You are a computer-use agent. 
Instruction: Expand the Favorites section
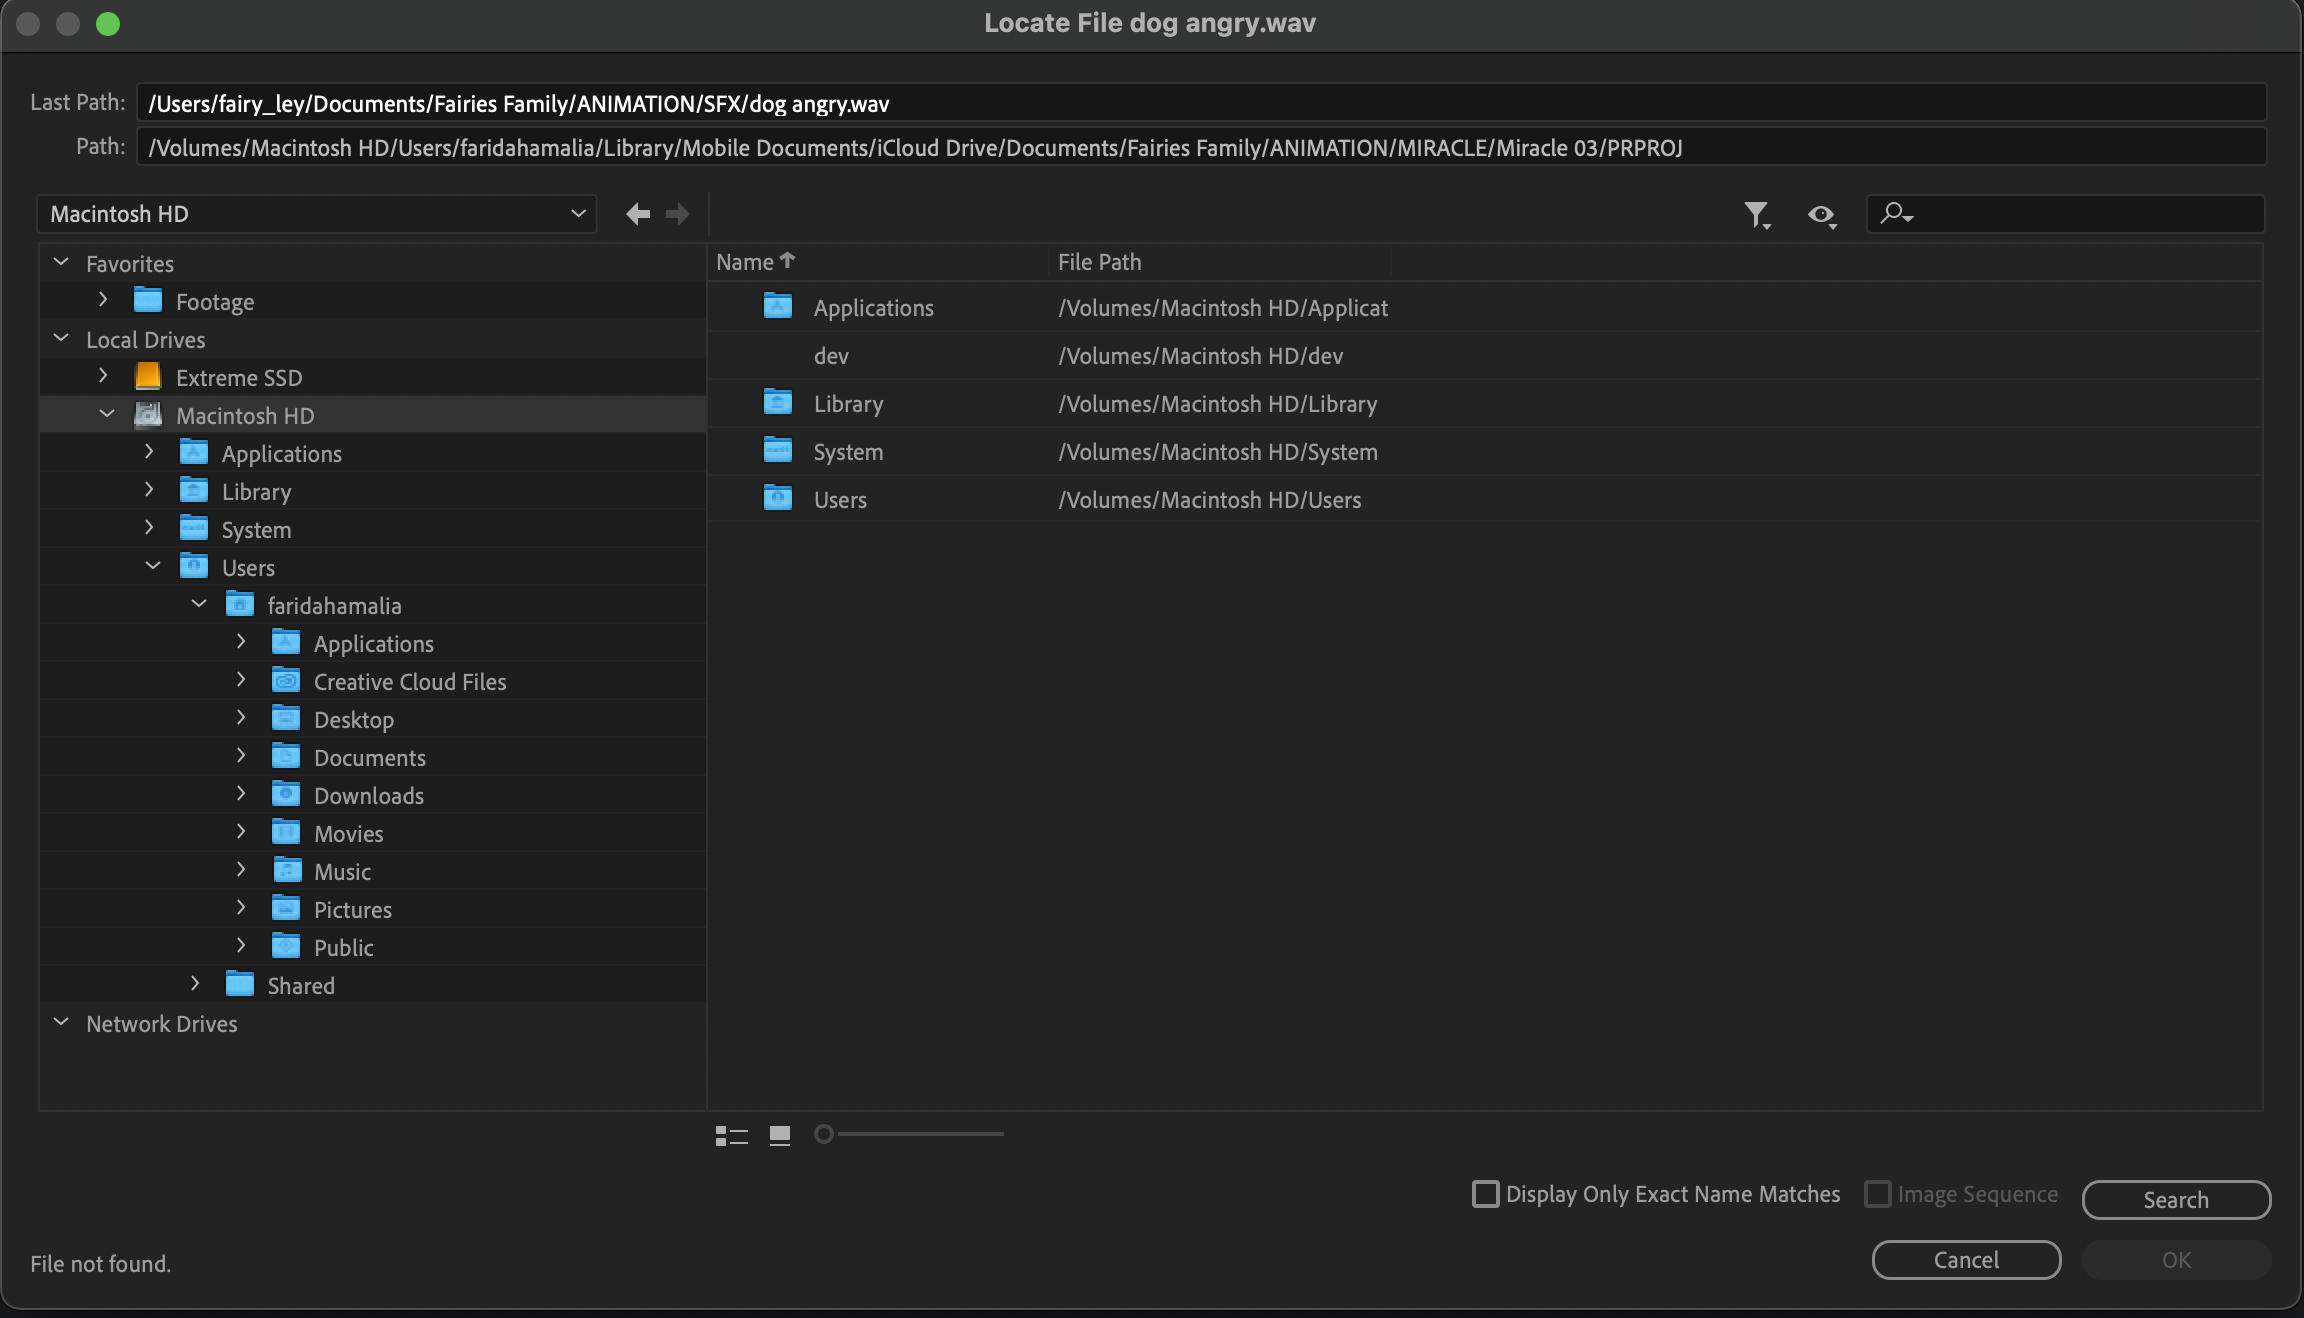[x=60, y=261]
